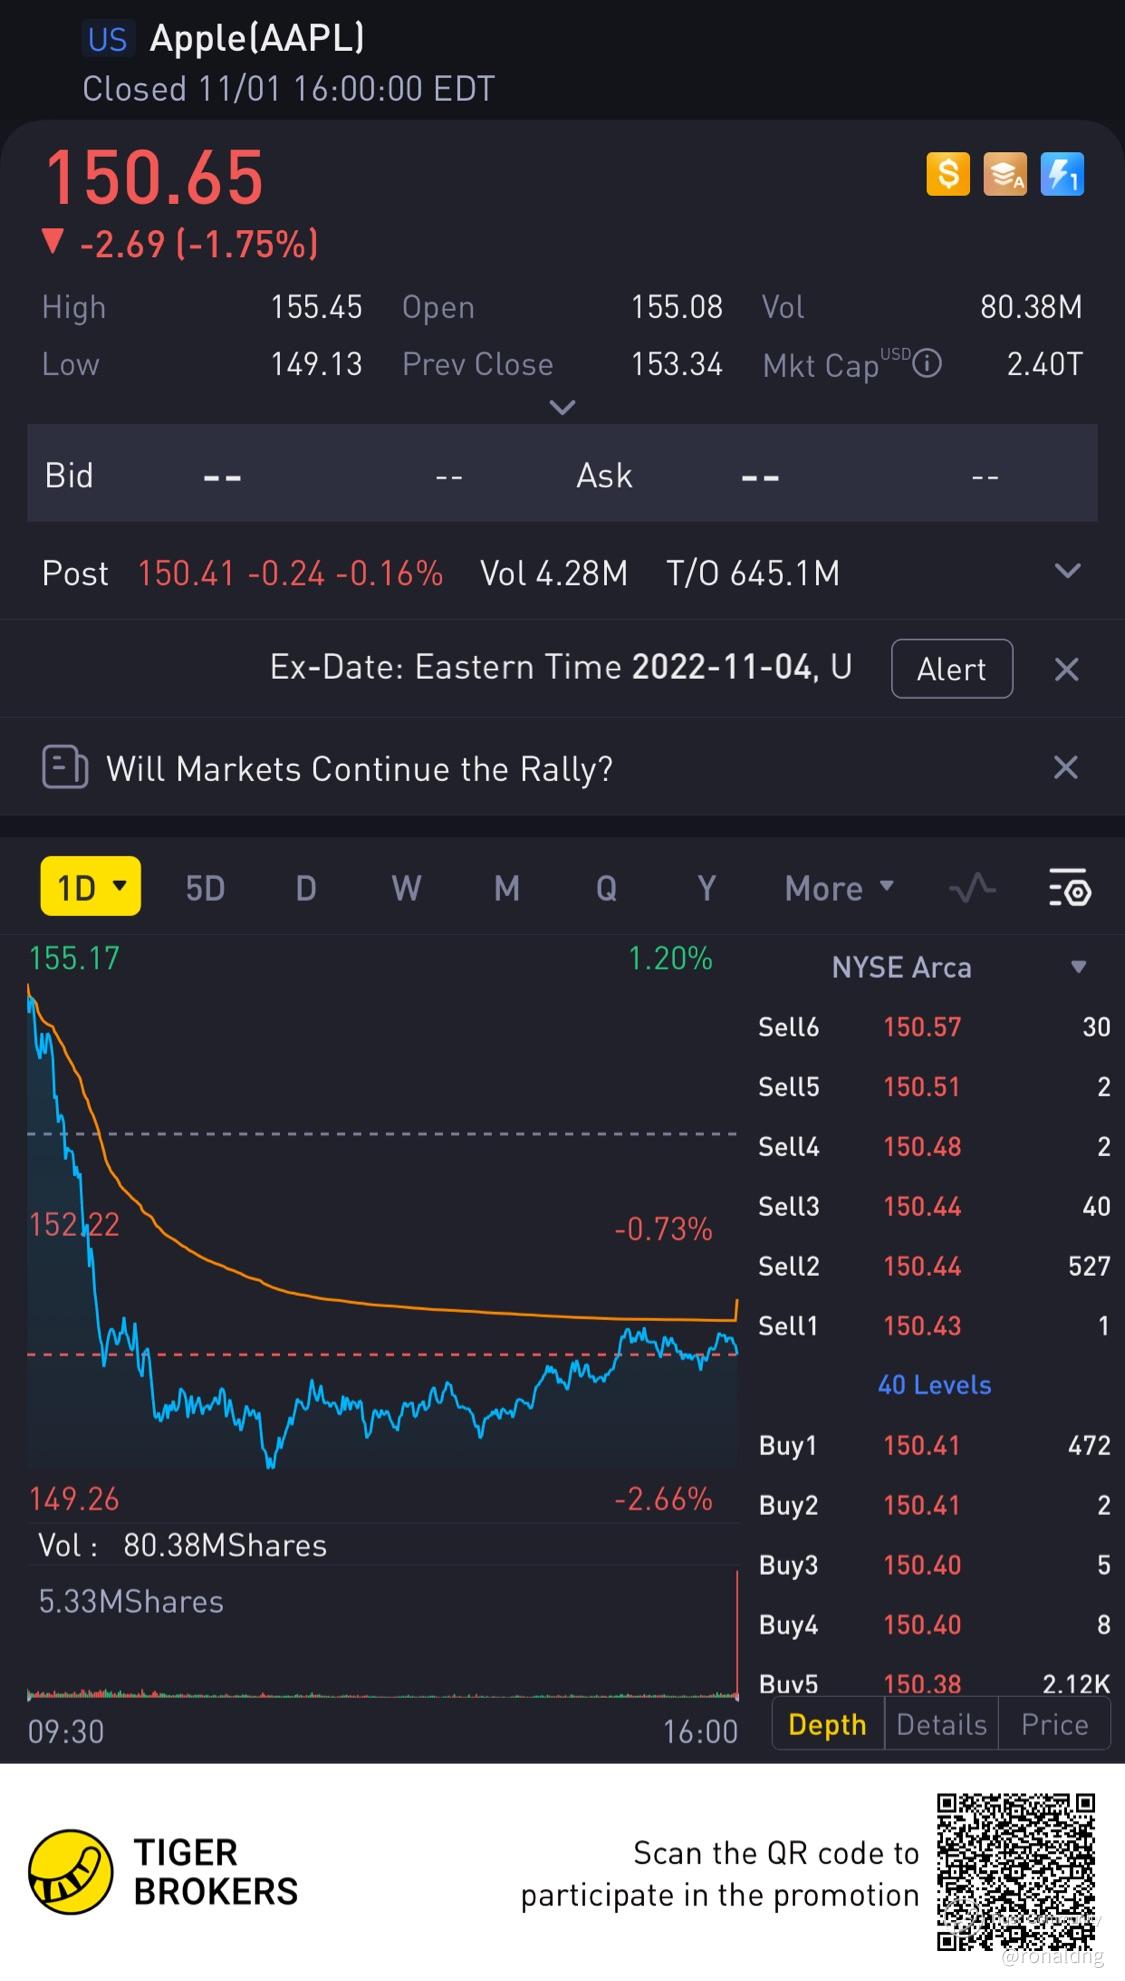Tap the T/O 645.1M text

click(753, 573)
